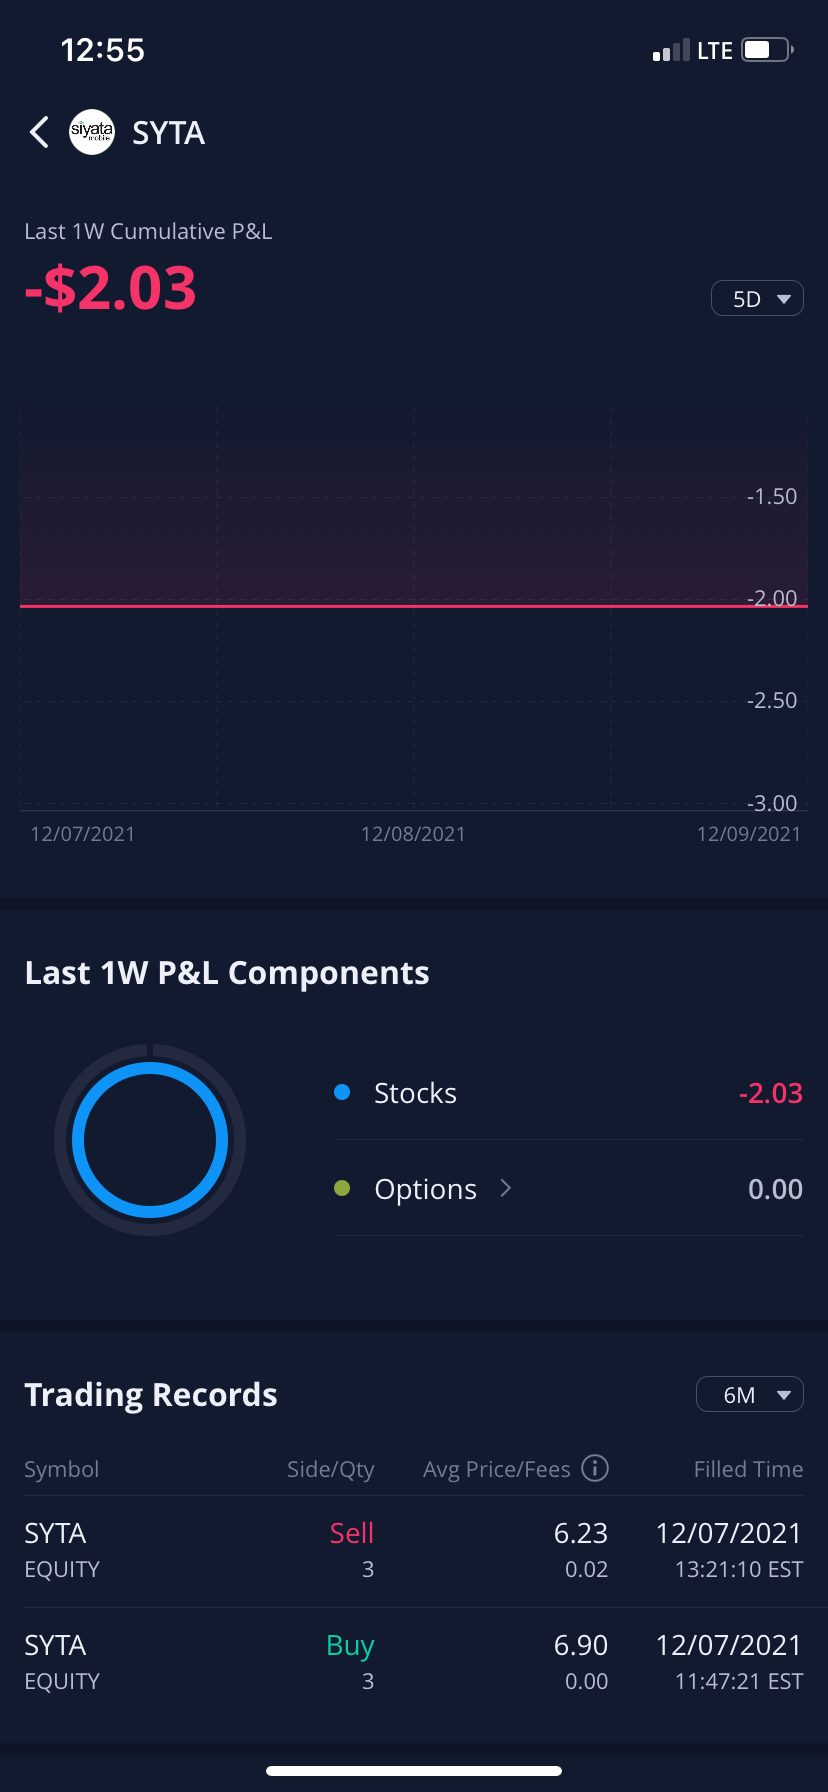Tap the SYTA ticker title
Image resolution: width=828 pixels, height=1792 pixels.
click(x=168, y=133)
